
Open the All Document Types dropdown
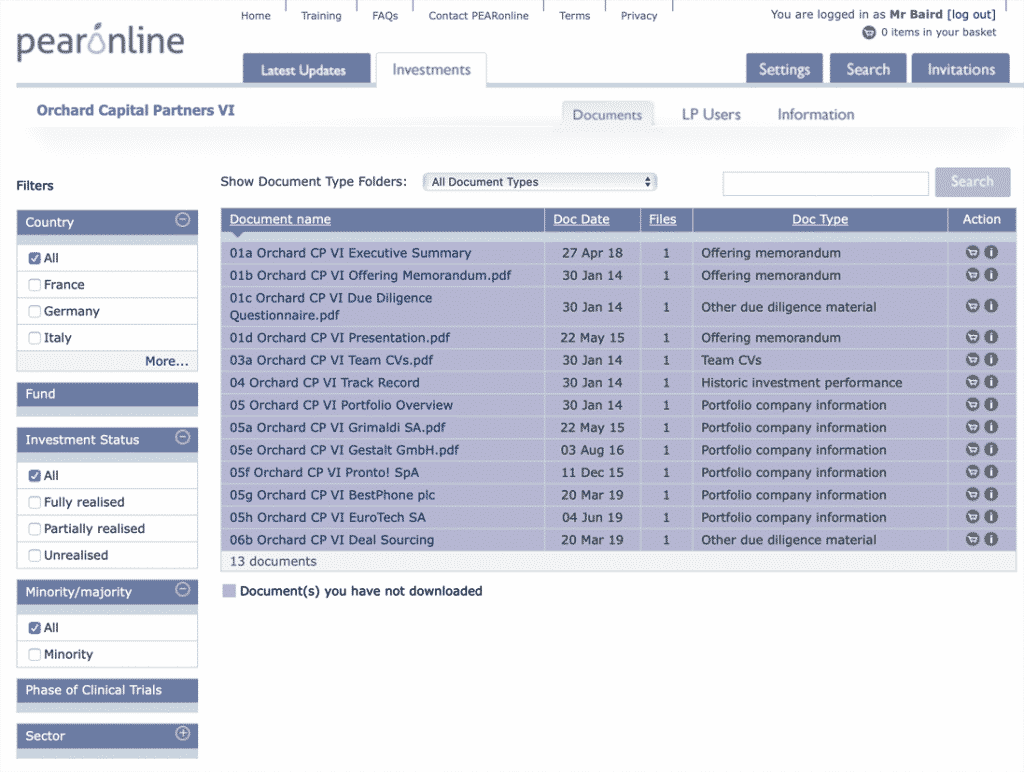click(539, 182)
